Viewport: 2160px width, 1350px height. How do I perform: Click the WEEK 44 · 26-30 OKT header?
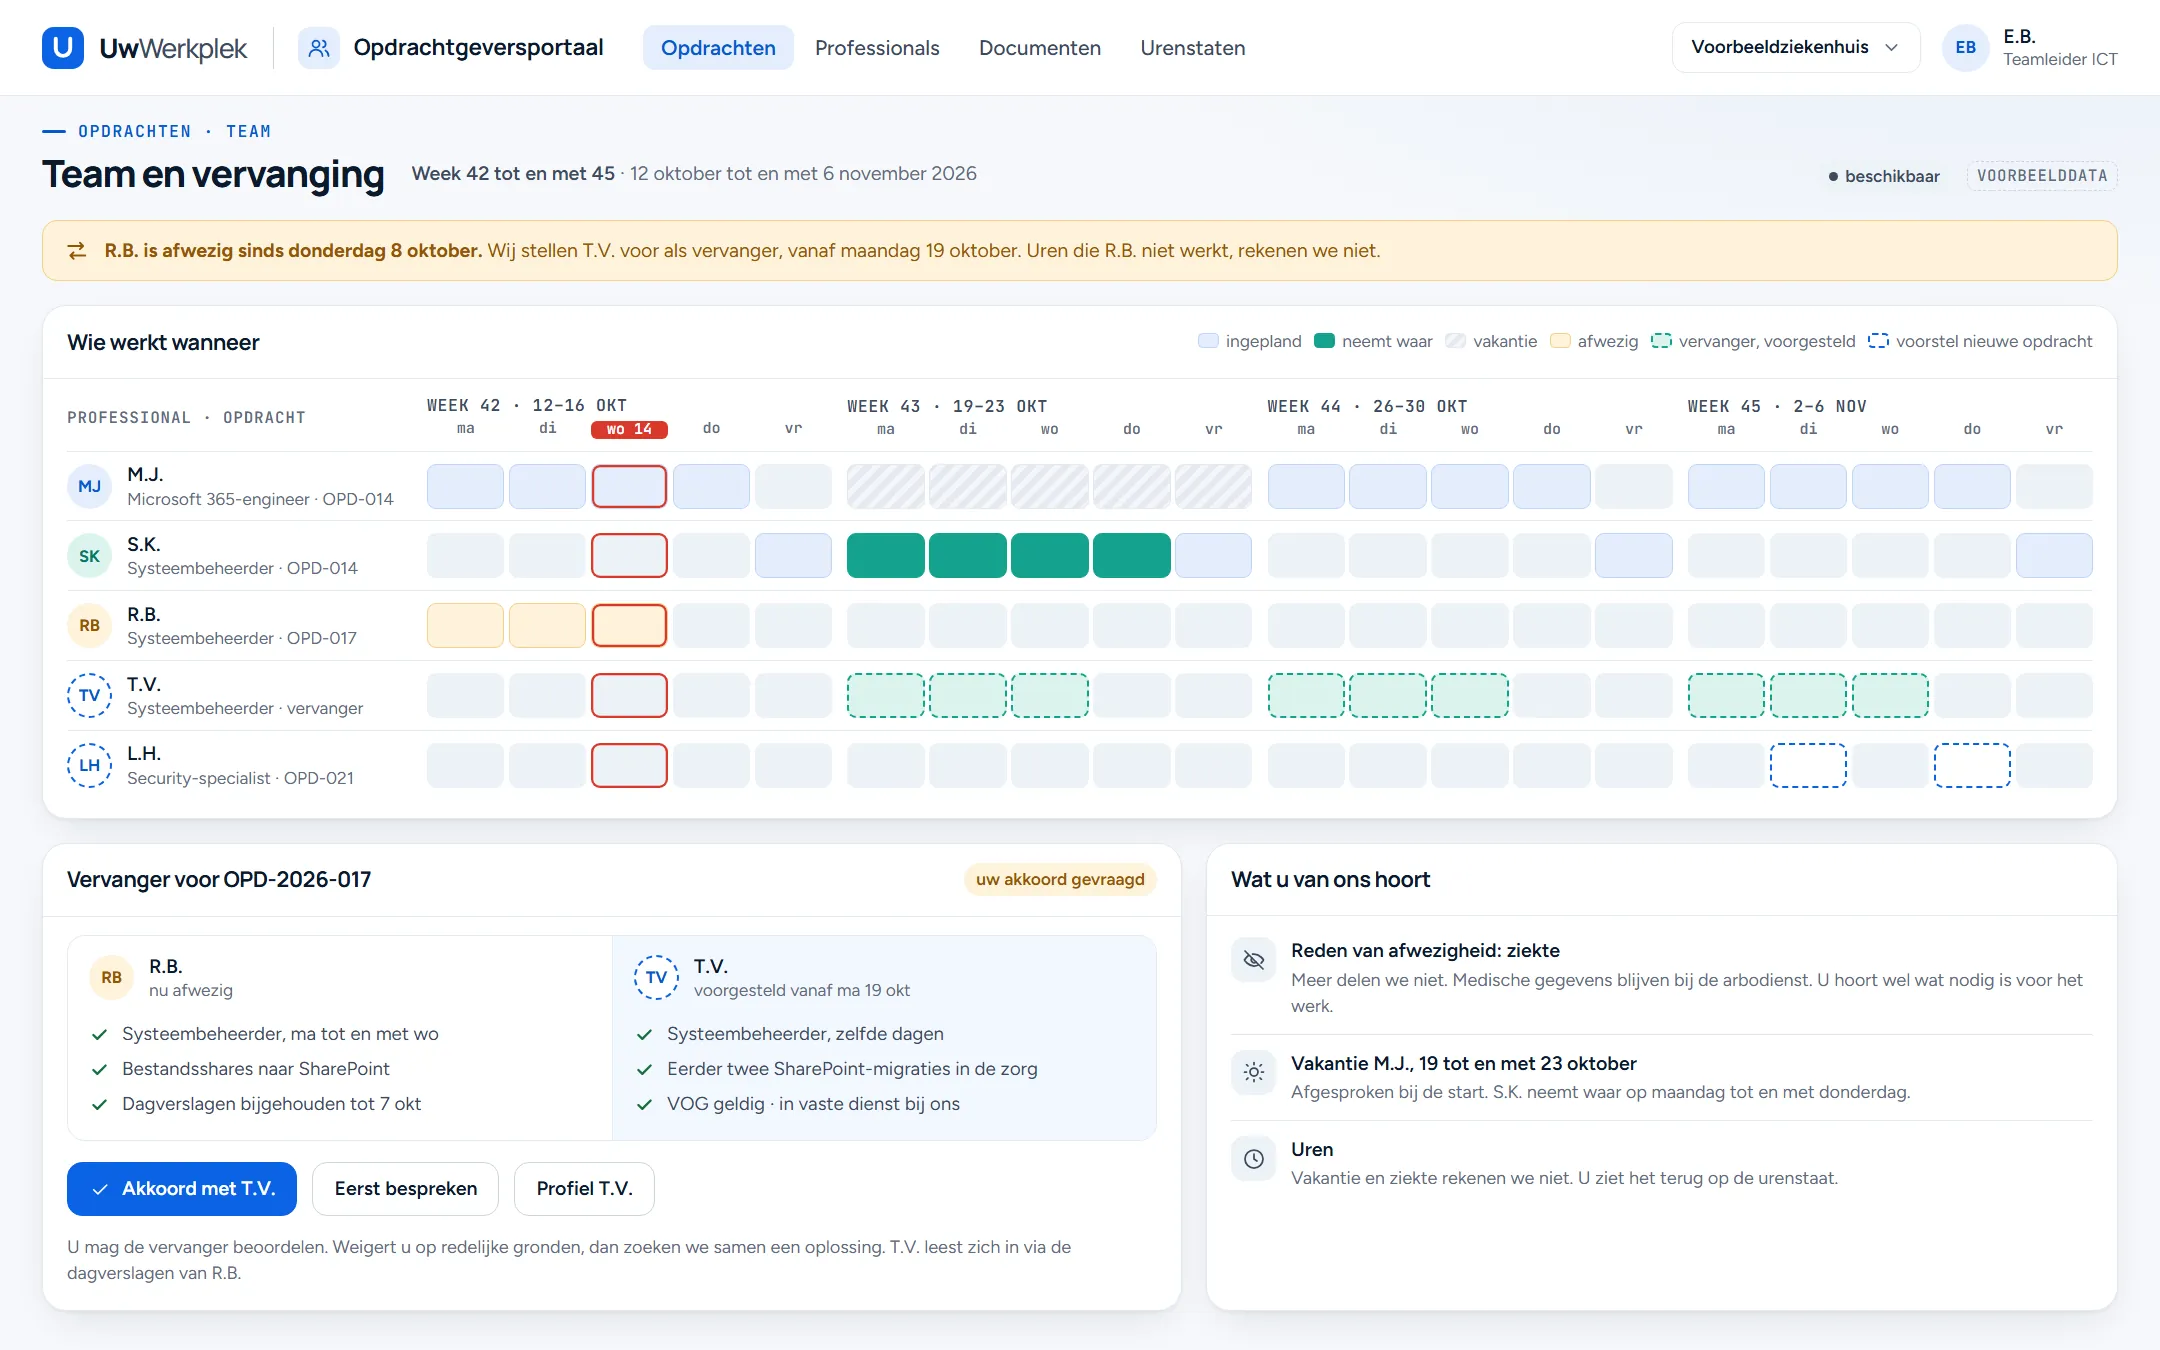pyautogui.click(x=1367, y=406)
